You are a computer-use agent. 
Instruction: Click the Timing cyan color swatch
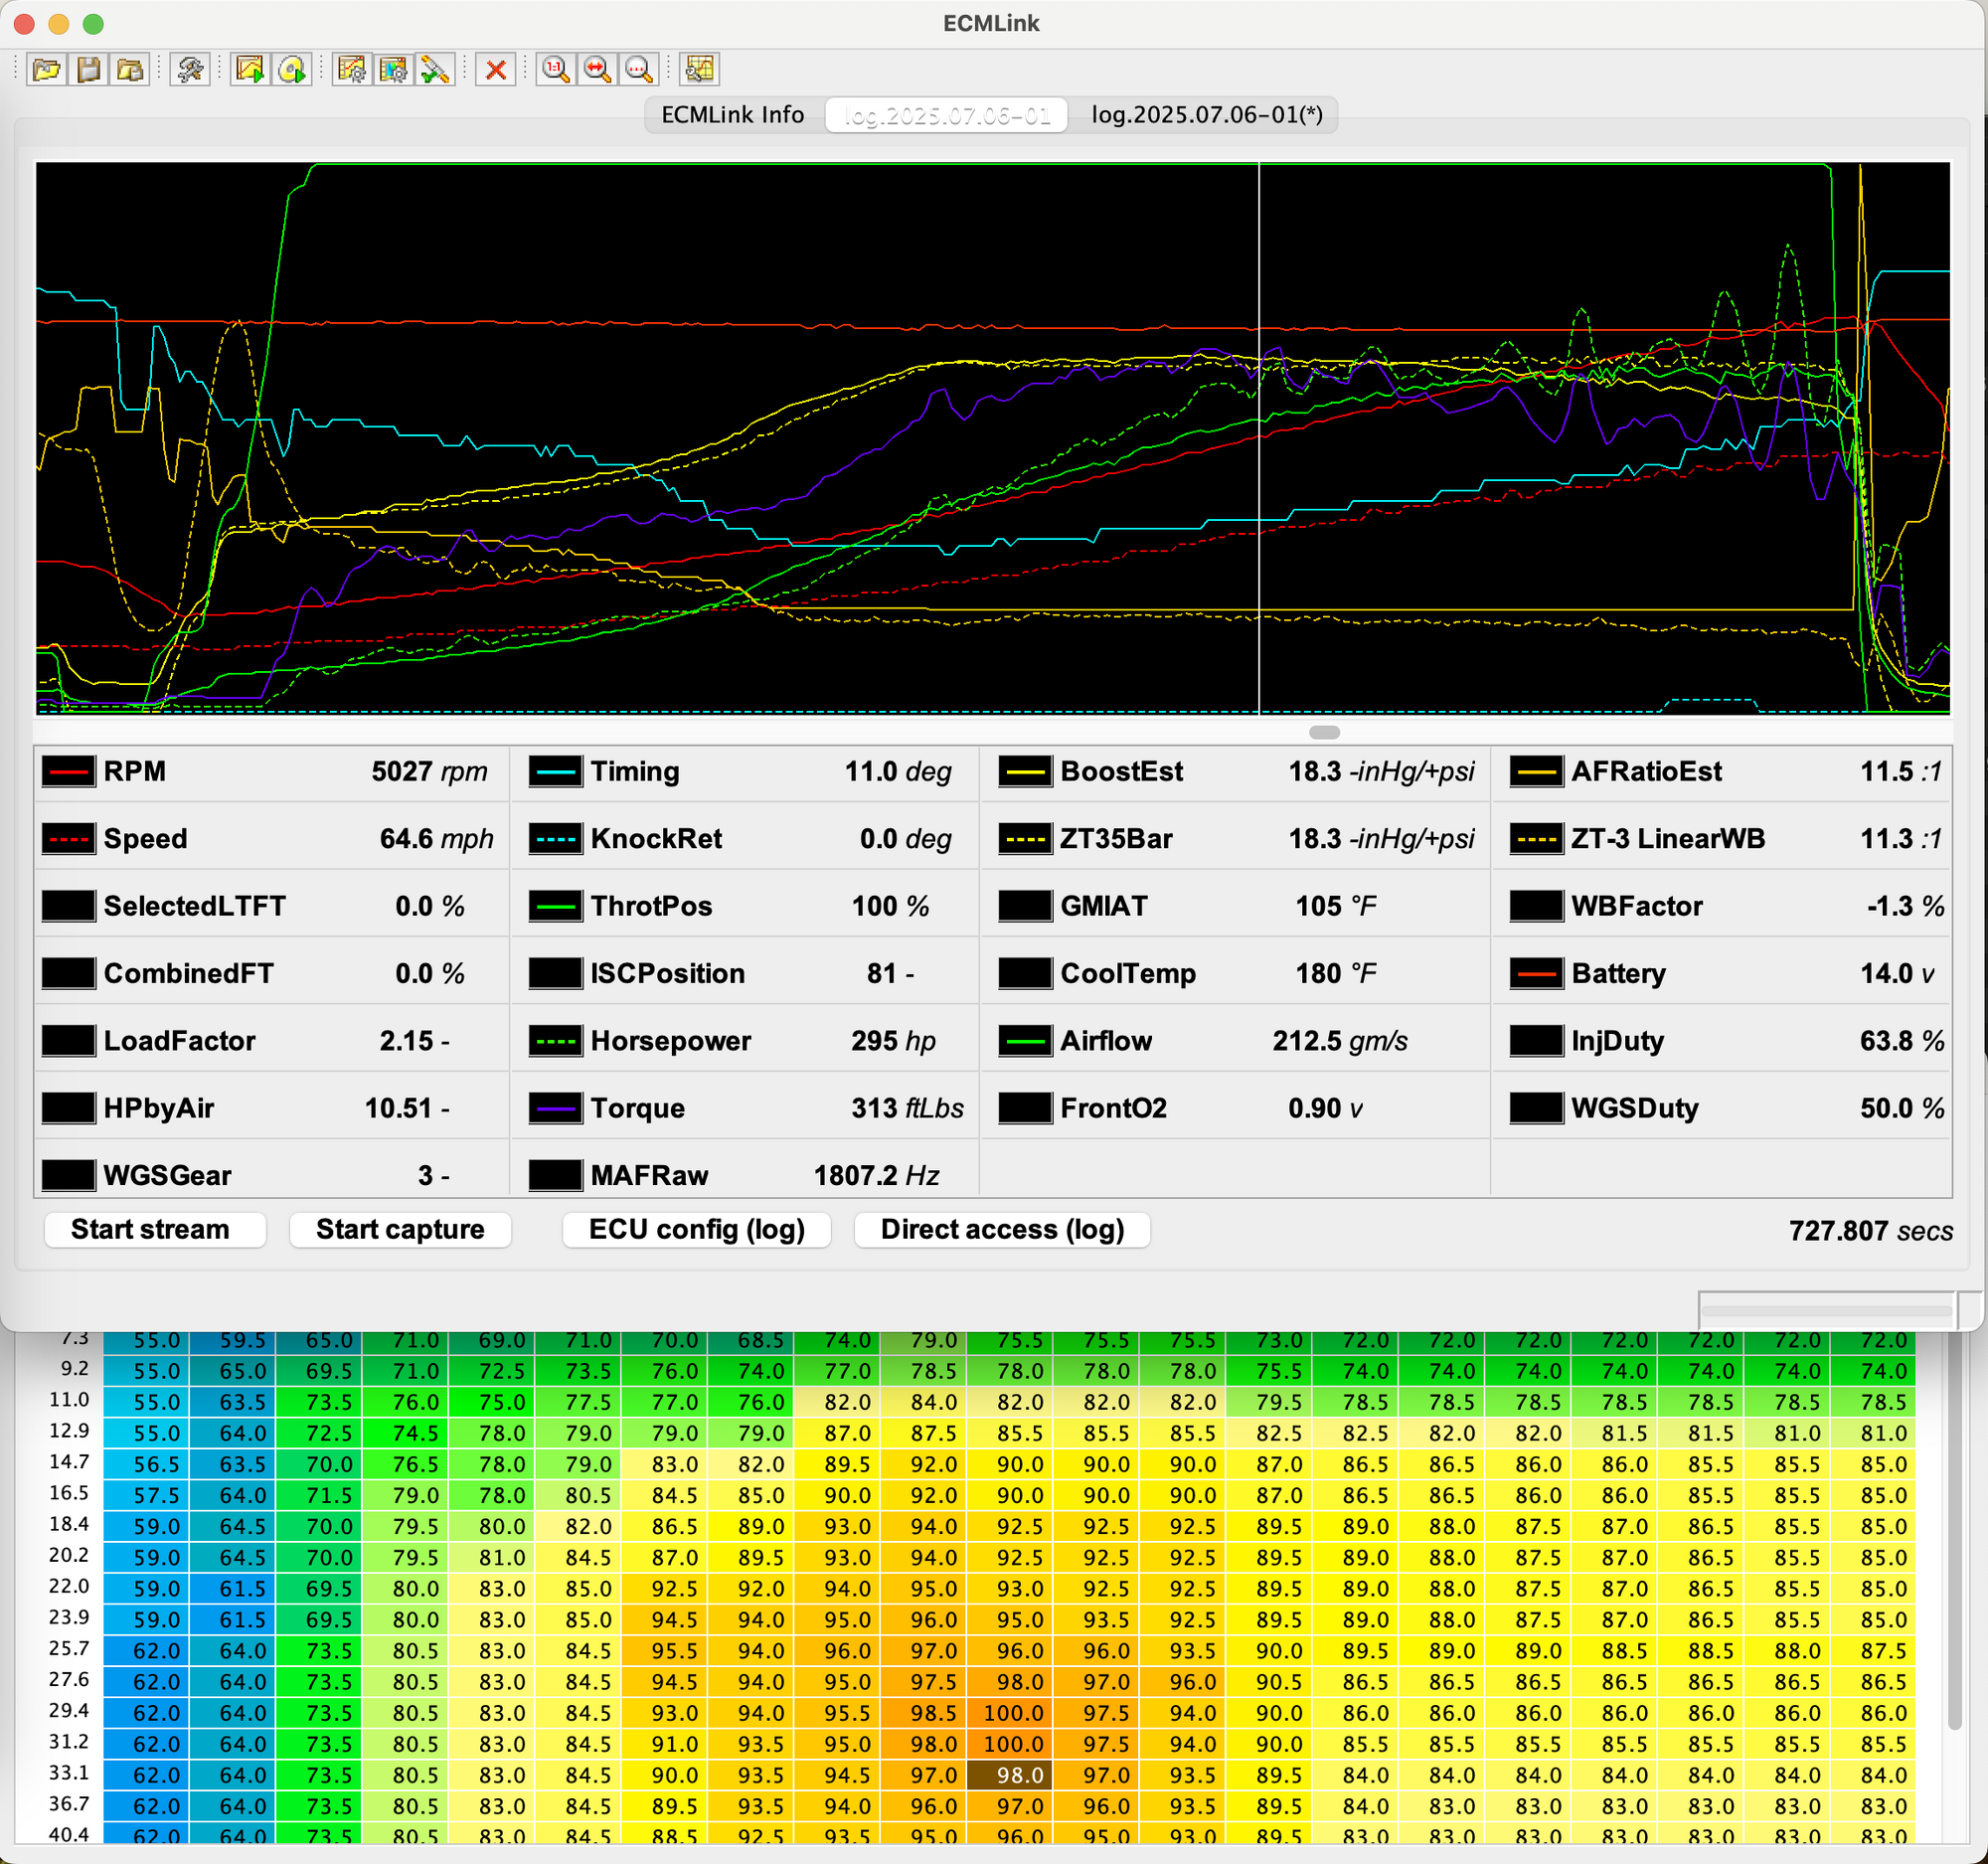556,772
